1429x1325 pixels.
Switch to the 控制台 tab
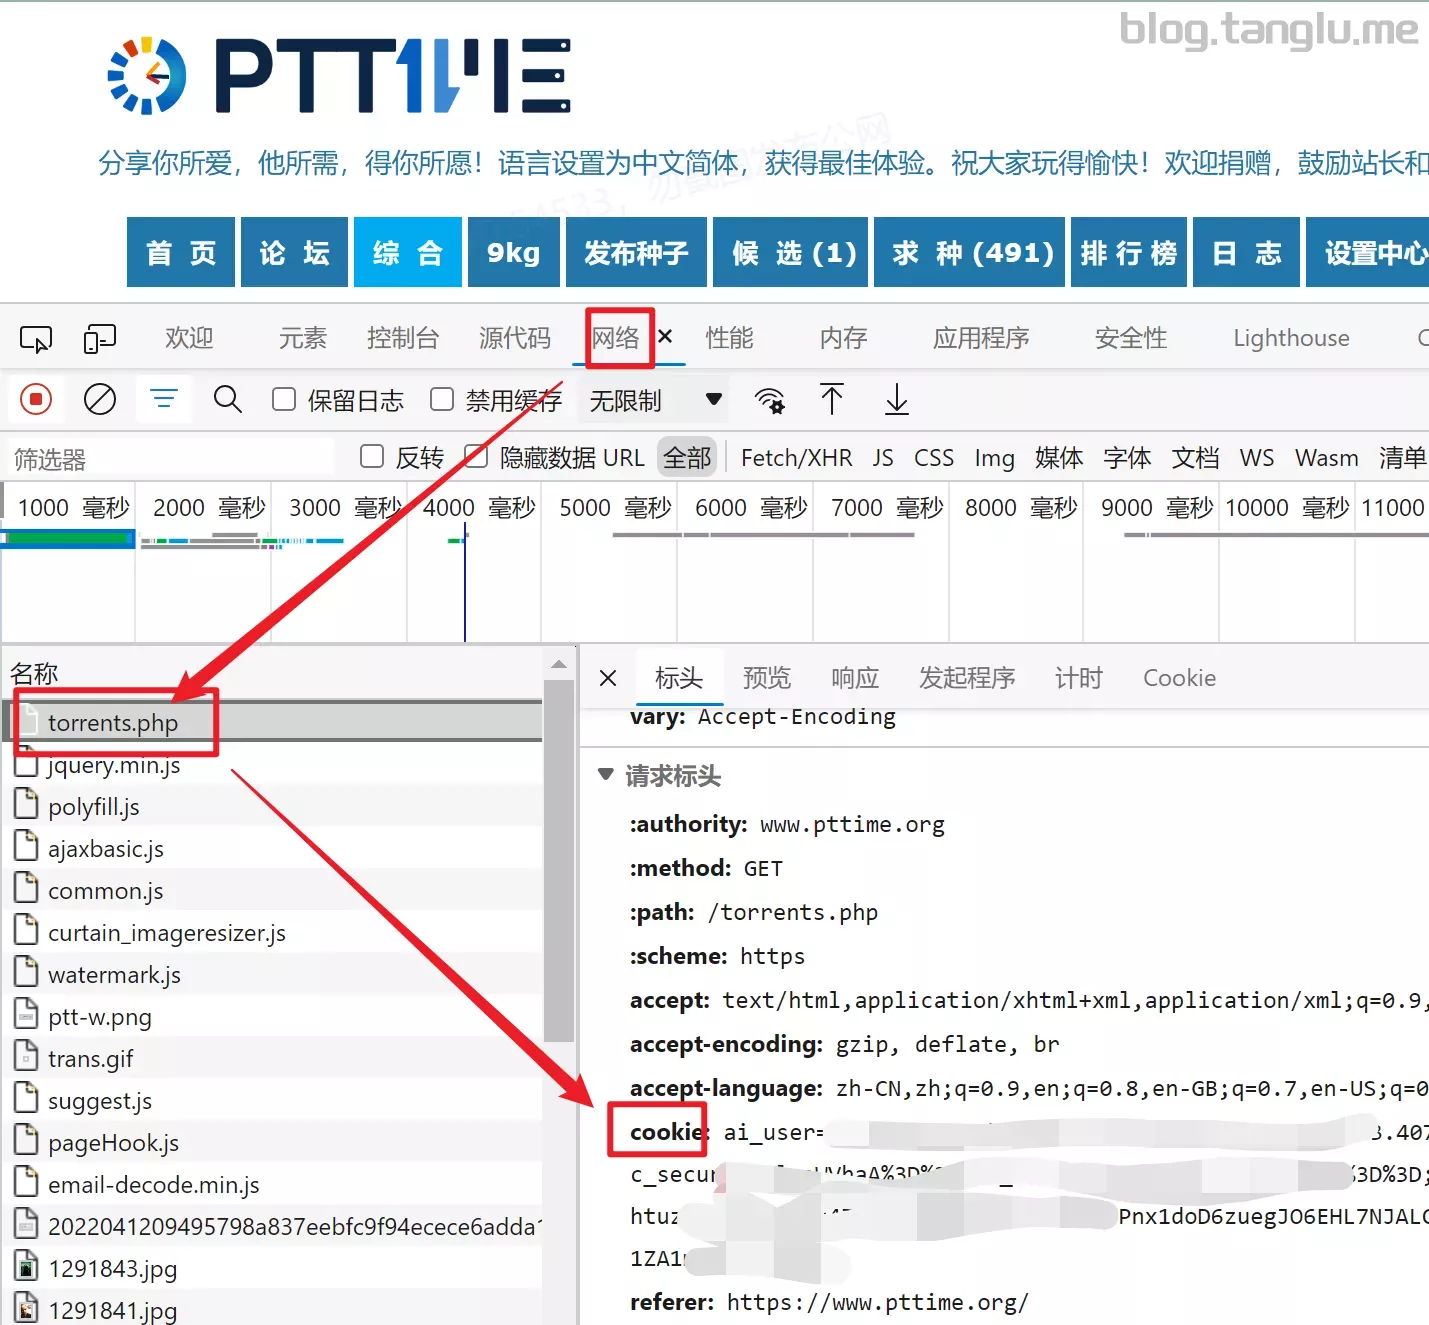coord(402,339)
